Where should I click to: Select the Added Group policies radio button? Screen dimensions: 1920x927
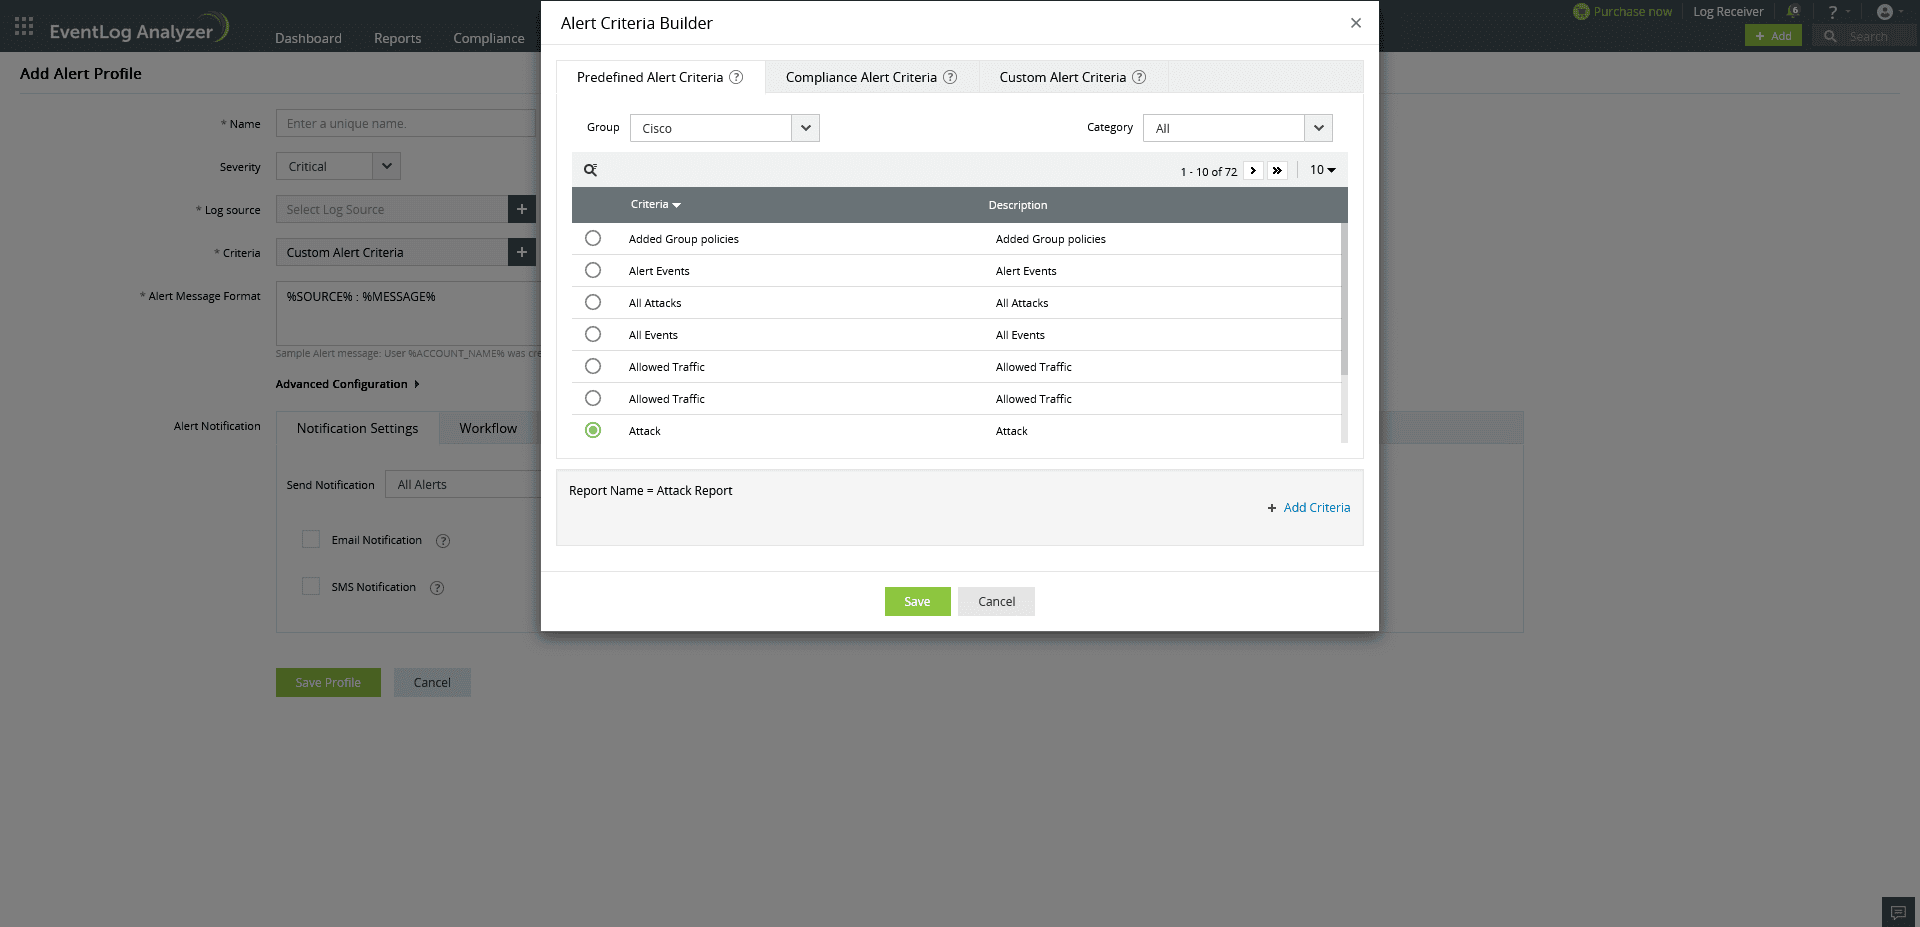click(x=593, y=238)
